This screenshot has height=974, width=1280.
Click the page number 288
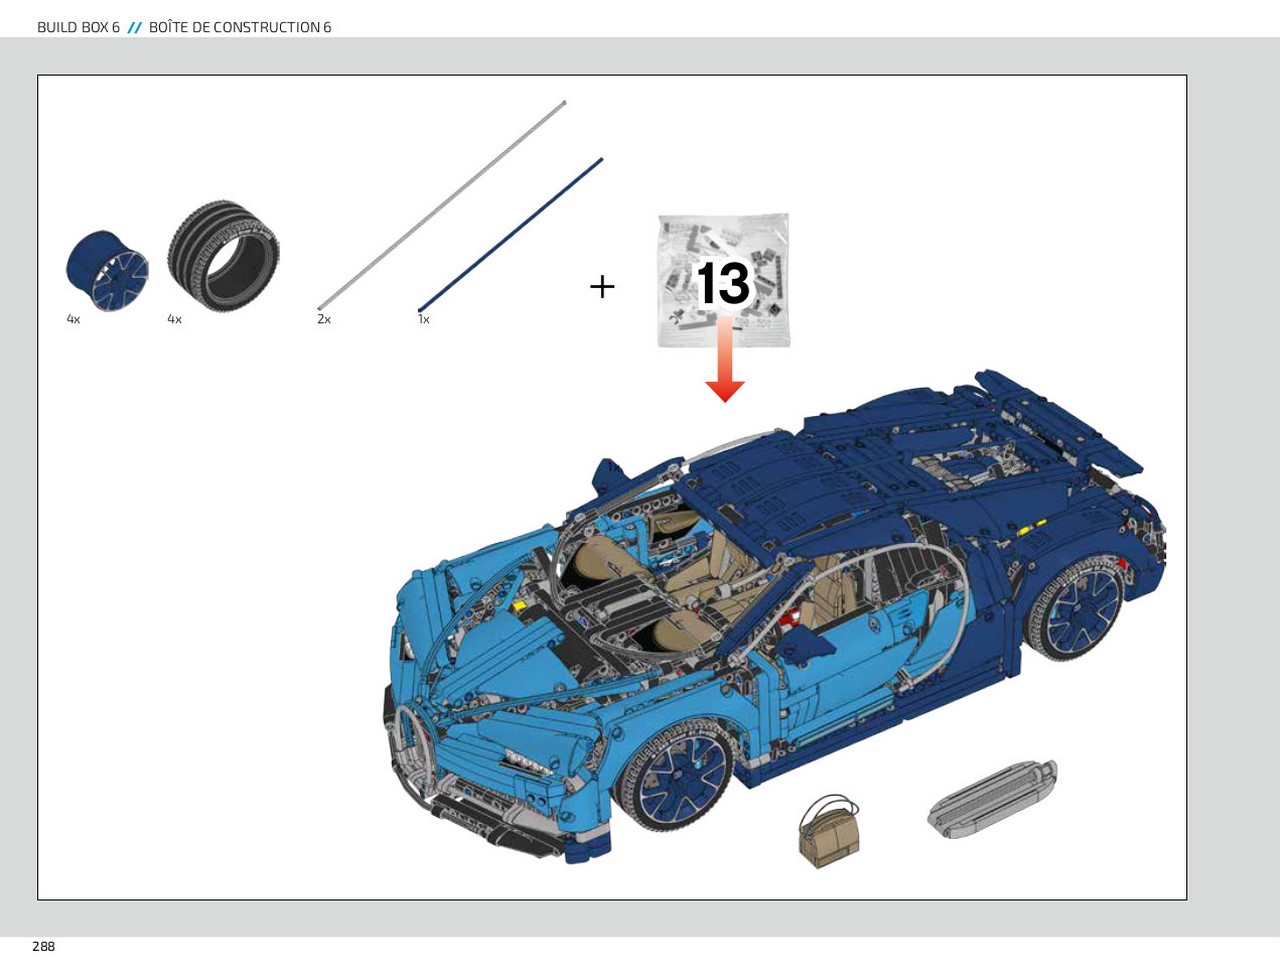click(43, 946)
